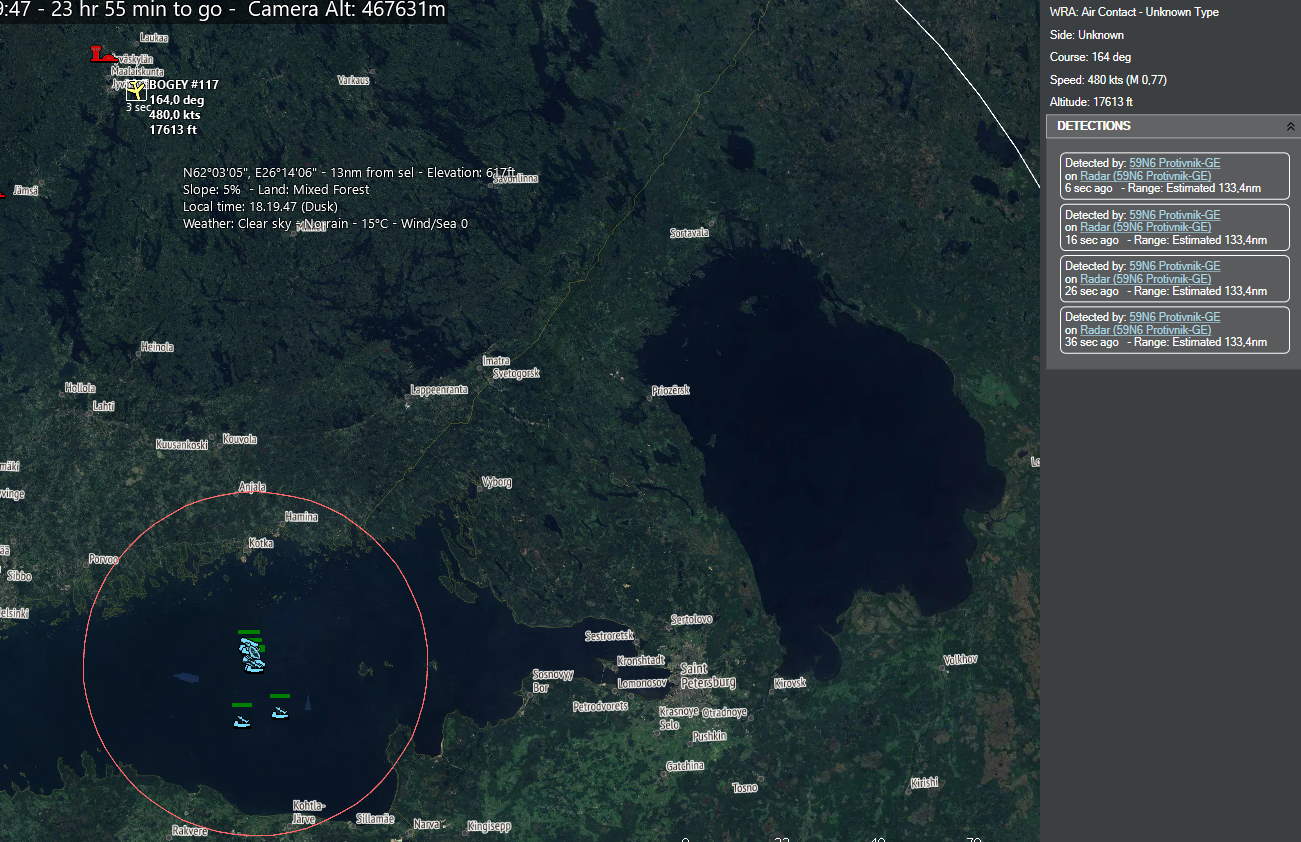
Task: Click the BOGEY #117 data block label
Action: 184,85
